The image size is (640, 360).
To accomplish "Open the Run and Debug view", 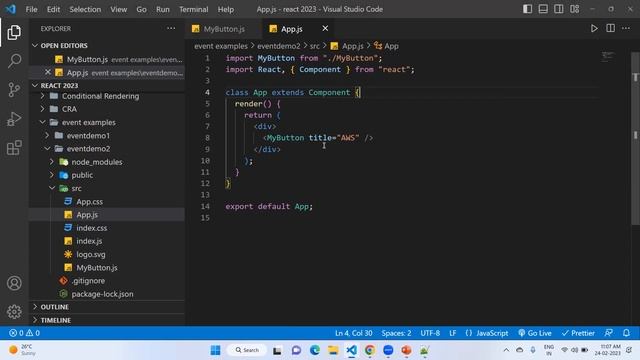I will coord(14,119).
